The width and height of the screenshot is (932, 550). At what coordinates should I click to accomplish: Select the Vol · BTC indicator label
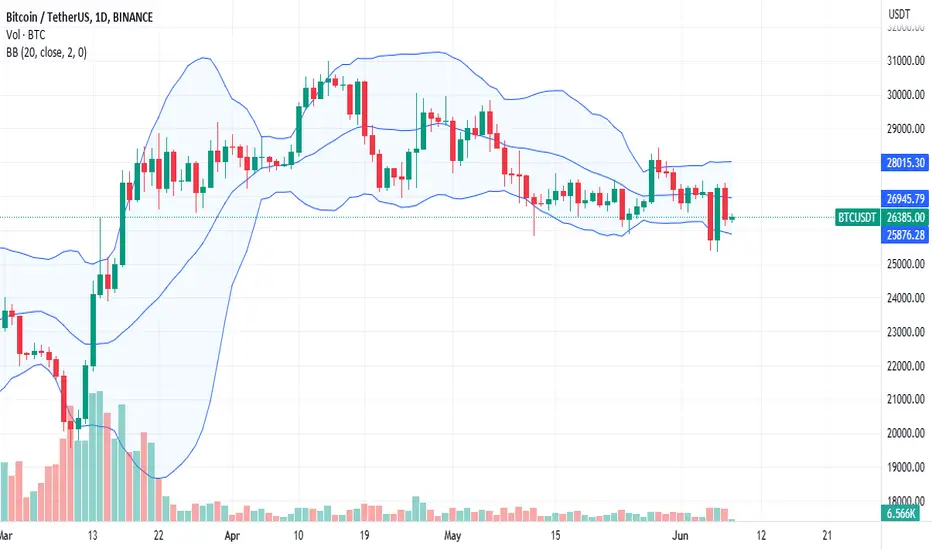point(26,35)
